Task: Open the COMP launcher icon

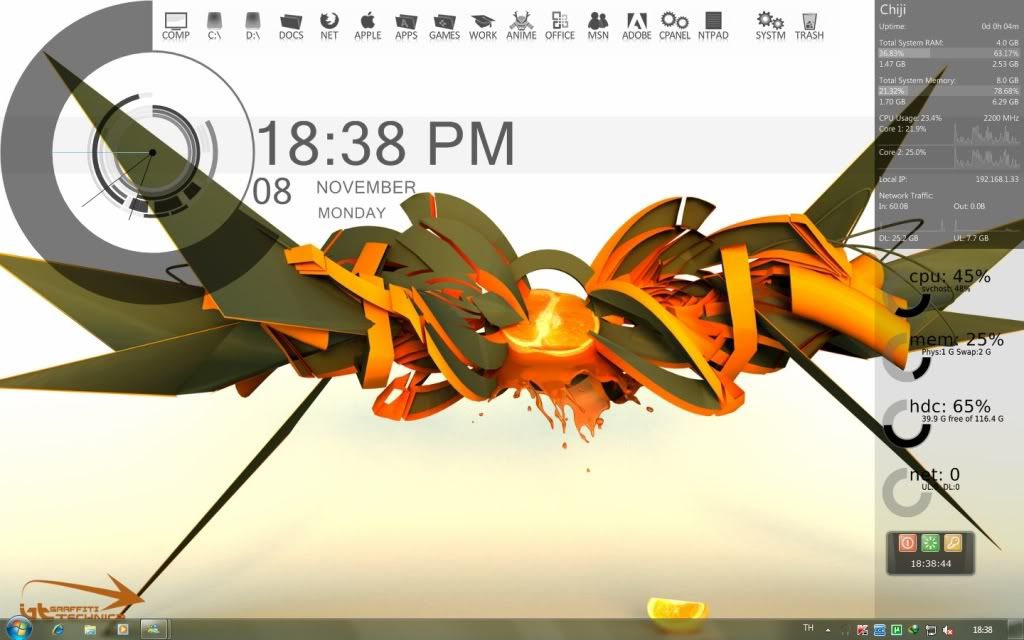Action: point(176,26)
